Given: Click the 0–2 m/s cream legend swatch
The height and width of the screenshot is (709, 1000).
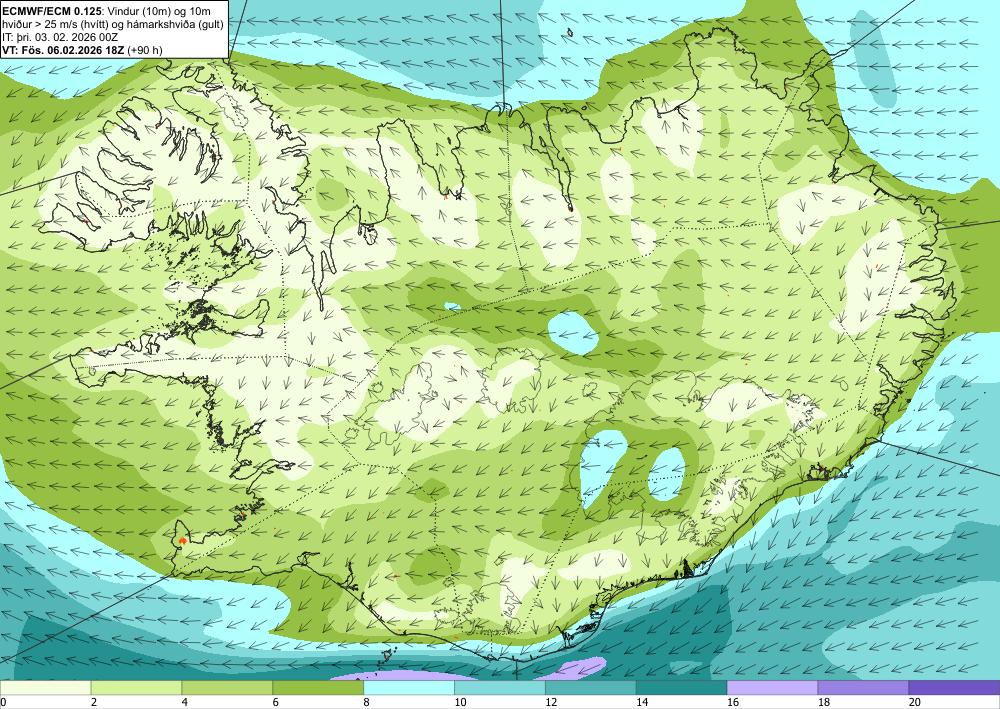Looking at the screenshot, I should [45, 688].
